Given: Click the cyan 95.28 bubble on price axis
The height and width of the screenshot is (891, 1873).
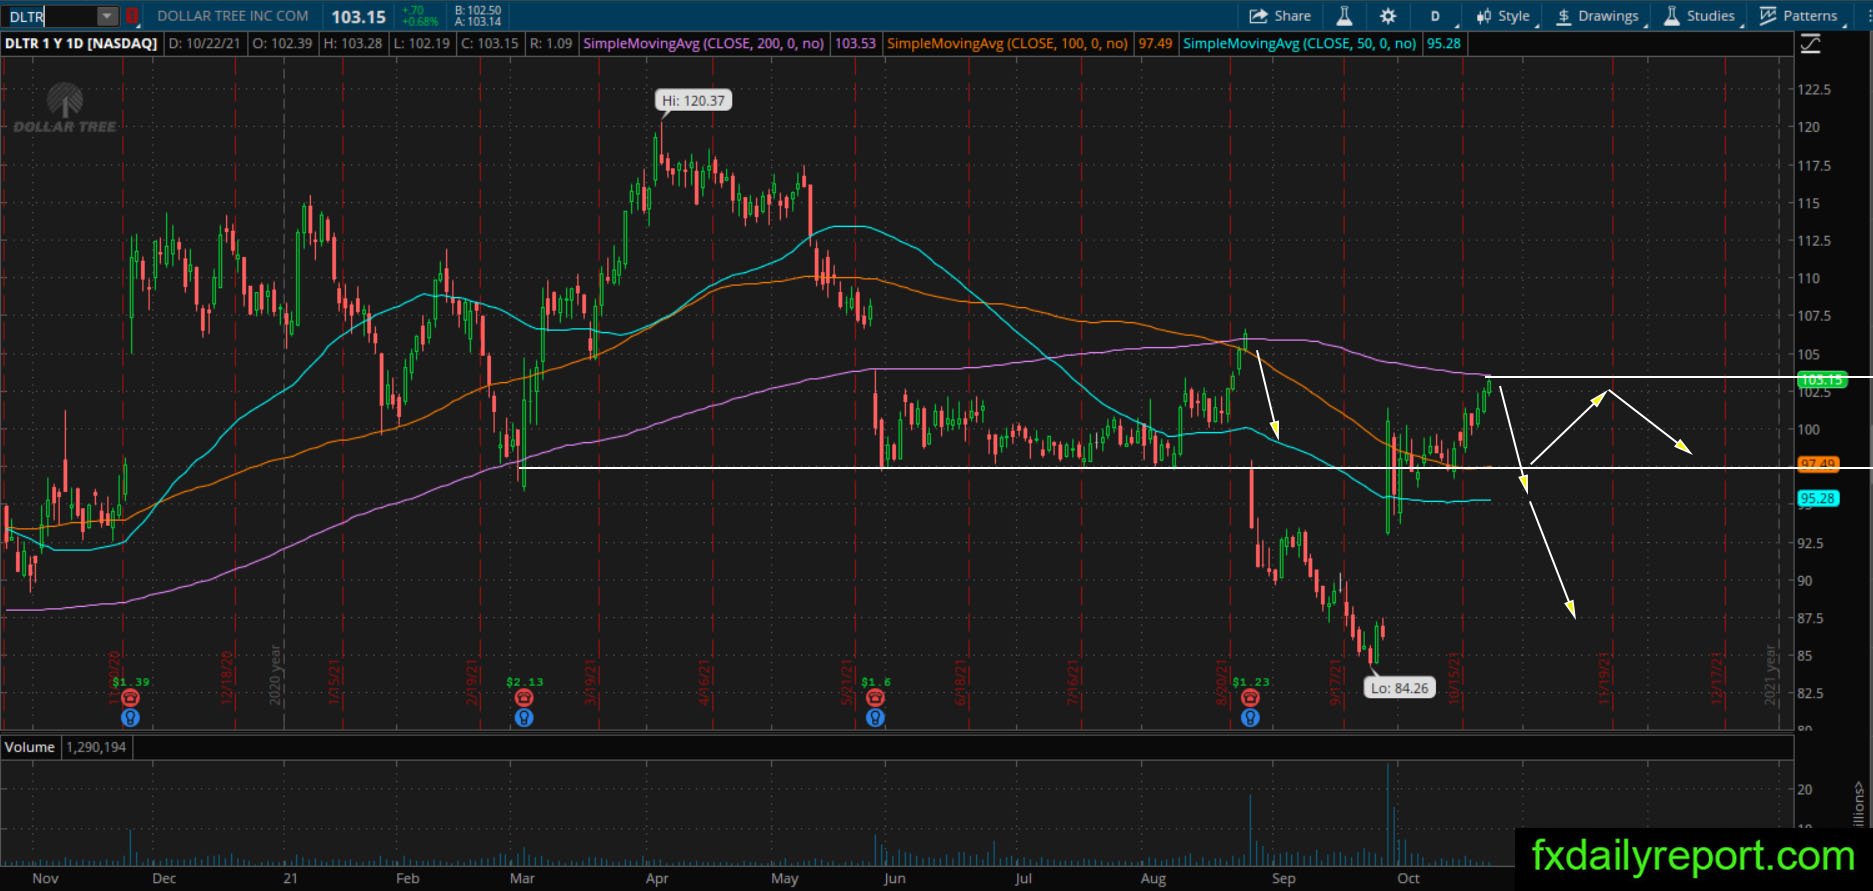Looking at the screenshot, I should (x=1818, y=498).
